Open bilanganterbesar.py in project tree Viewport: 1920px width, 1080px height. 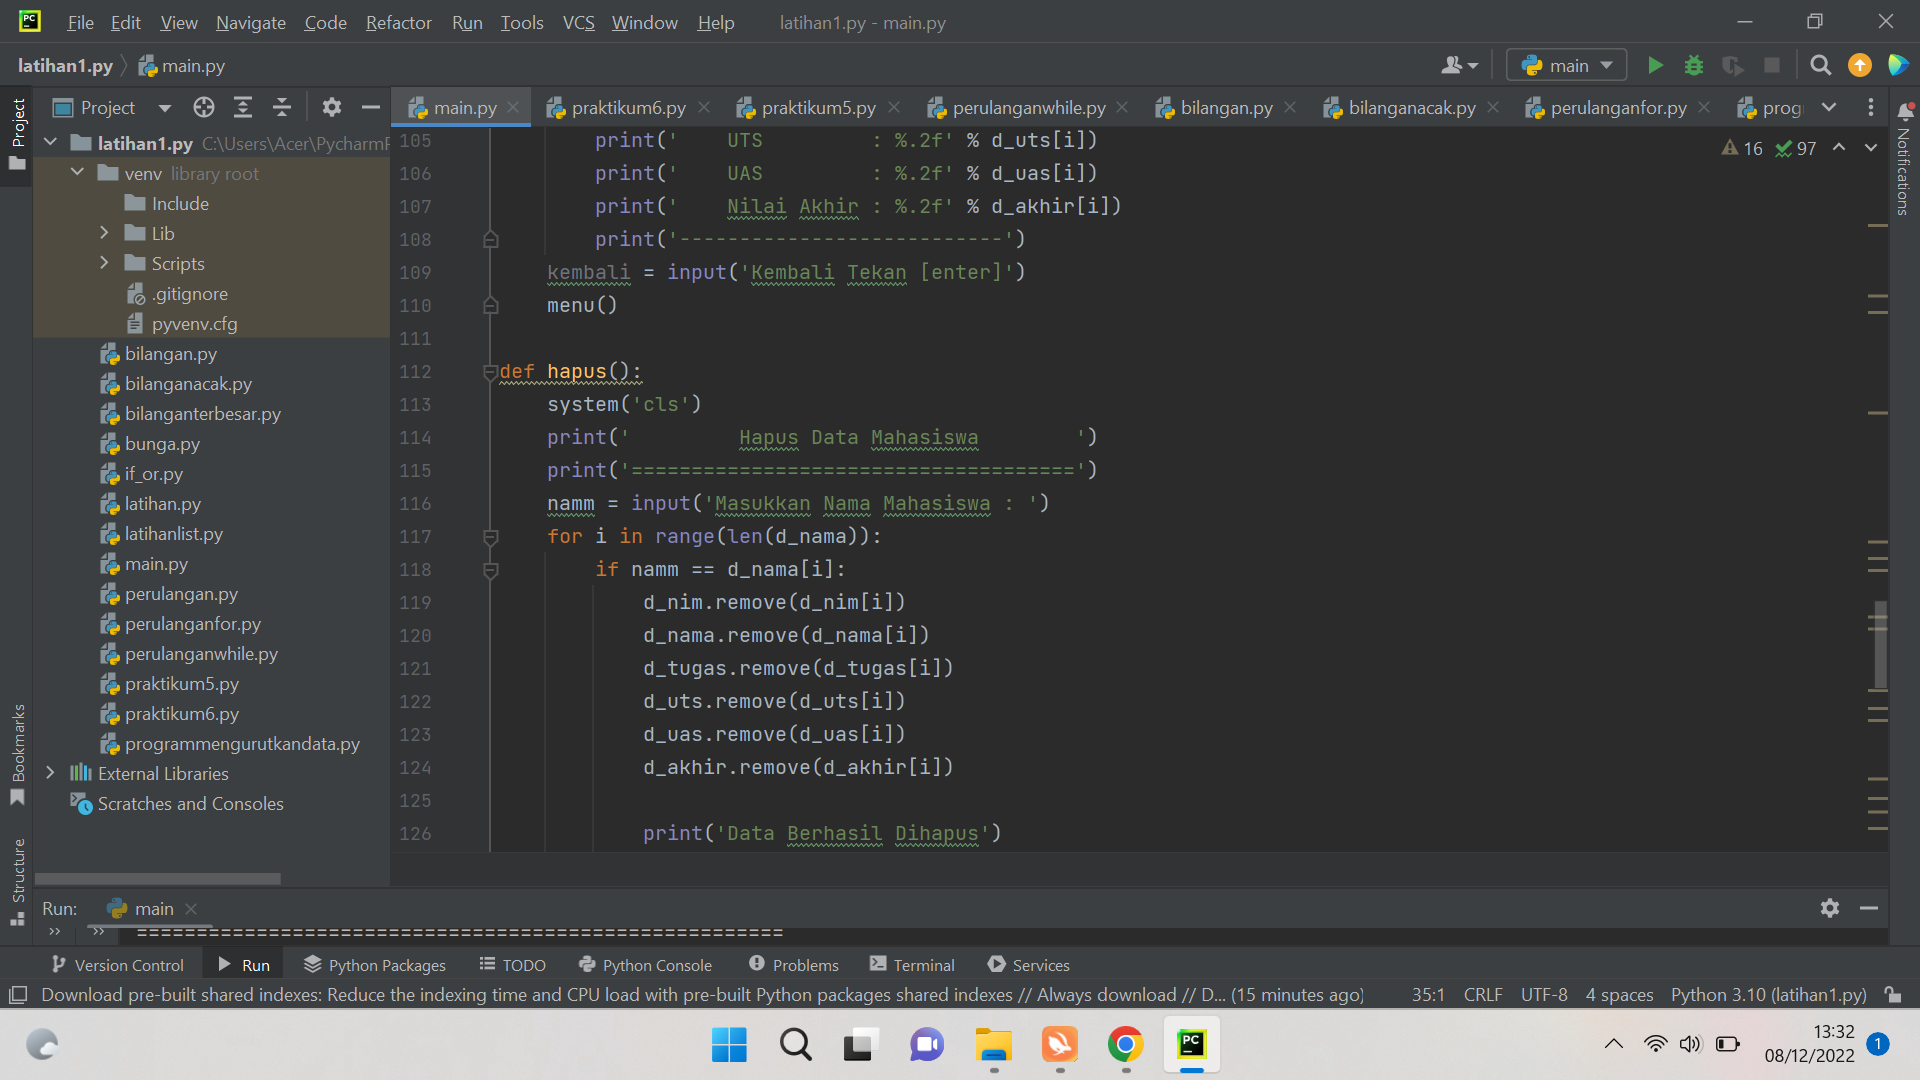pos(202,414)
